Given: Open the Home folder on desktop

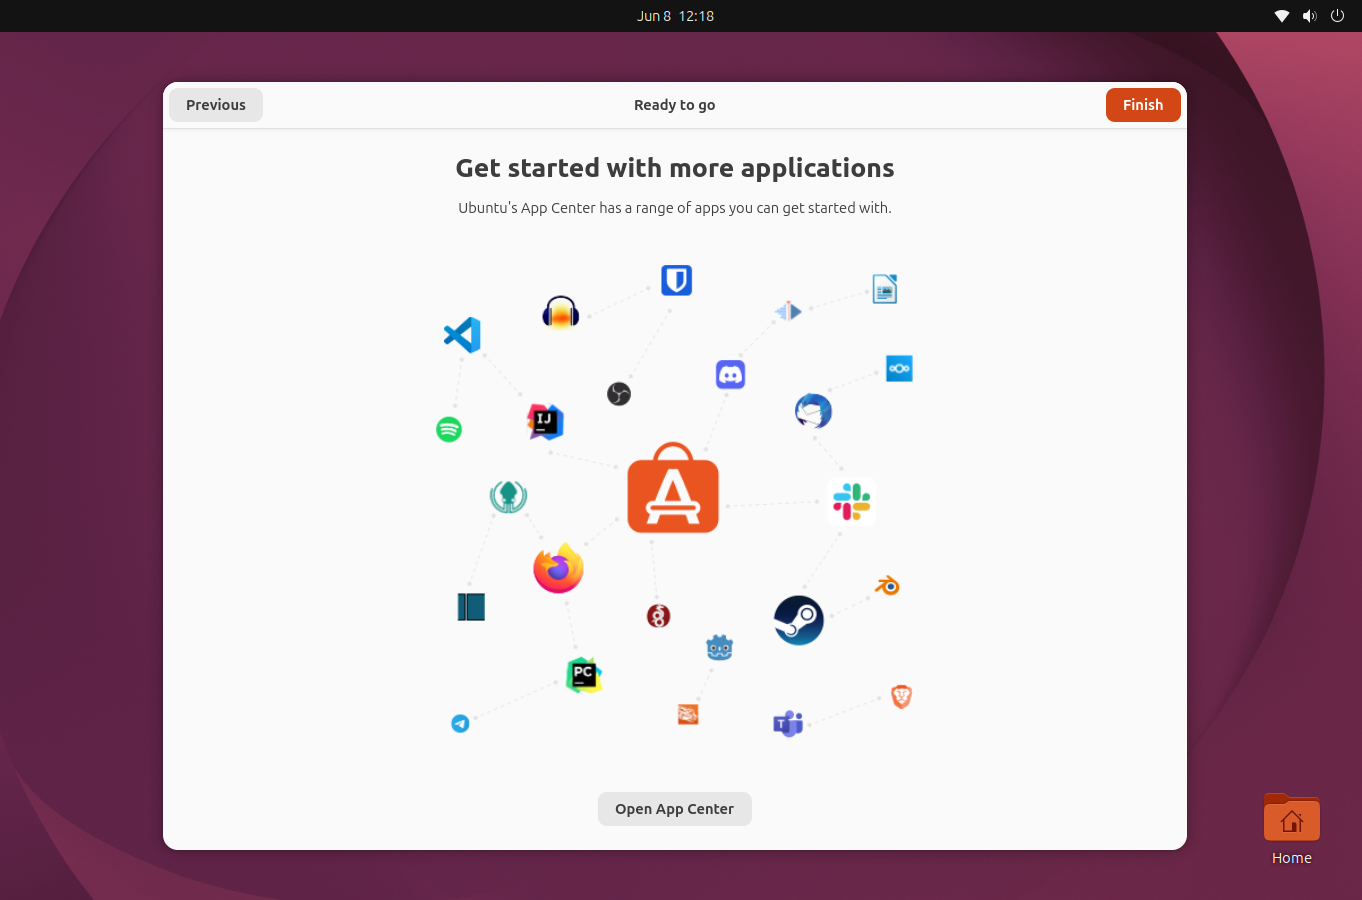Looking at the screenshot, I should pos(1292,830).
